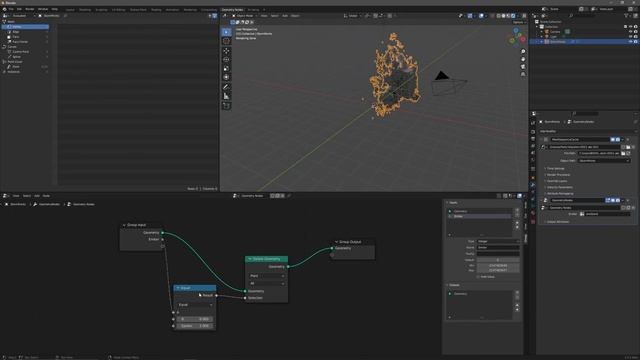Open the Point domain dropdown on Delete Geometry
Viewport: 640px width, 360px height.
pos(267,276)
